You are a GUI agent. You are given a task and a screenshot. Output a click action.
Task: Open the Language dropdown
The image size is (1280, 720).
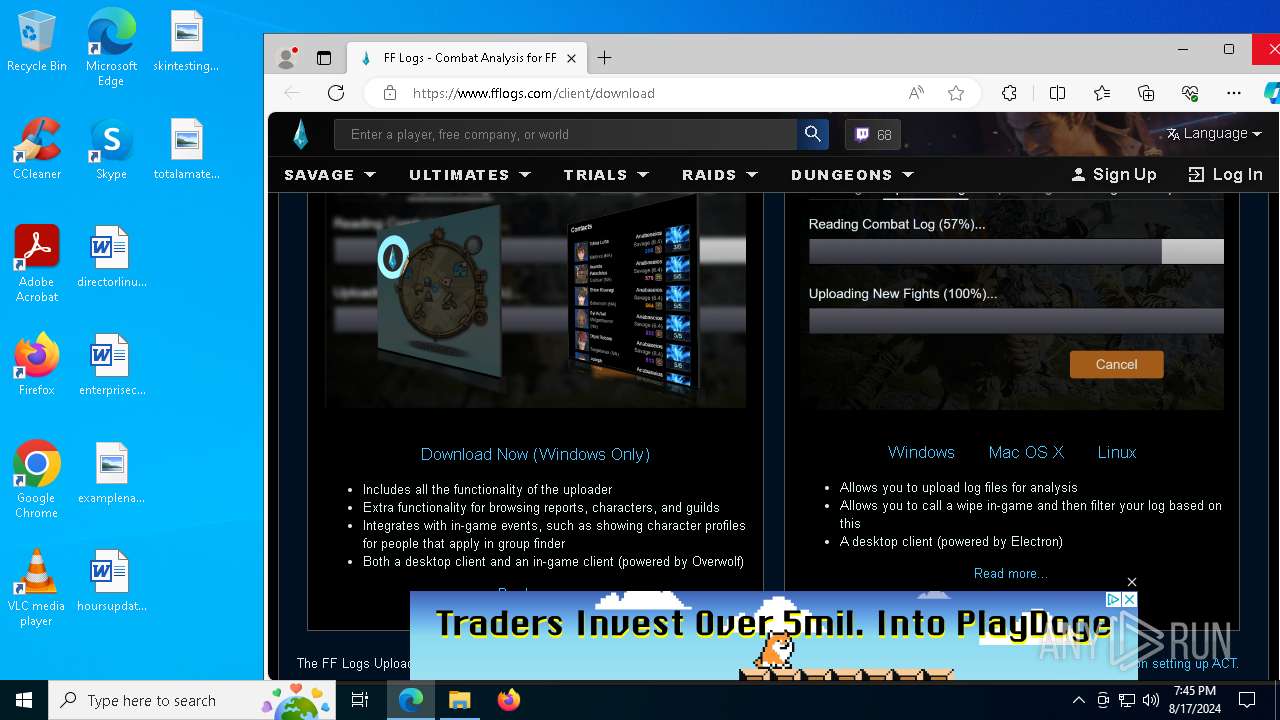pos(1214,133)
